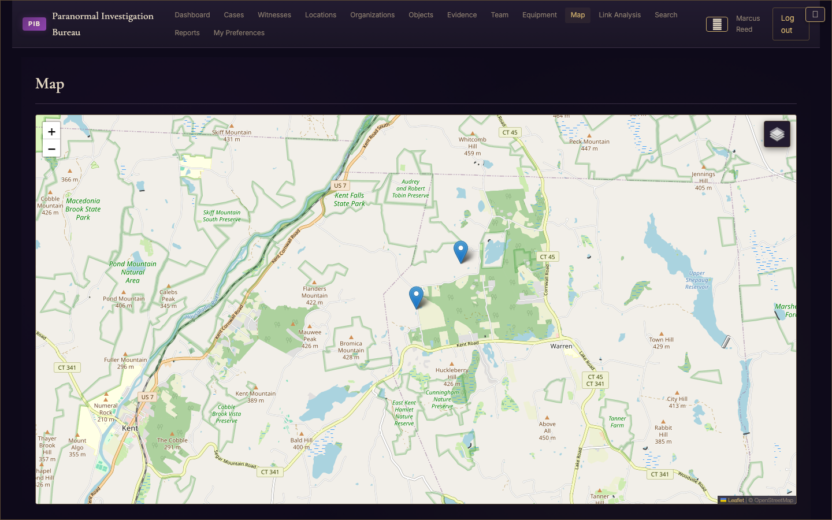Click the Skiff Mountain South Preserve label

(221, 215)
